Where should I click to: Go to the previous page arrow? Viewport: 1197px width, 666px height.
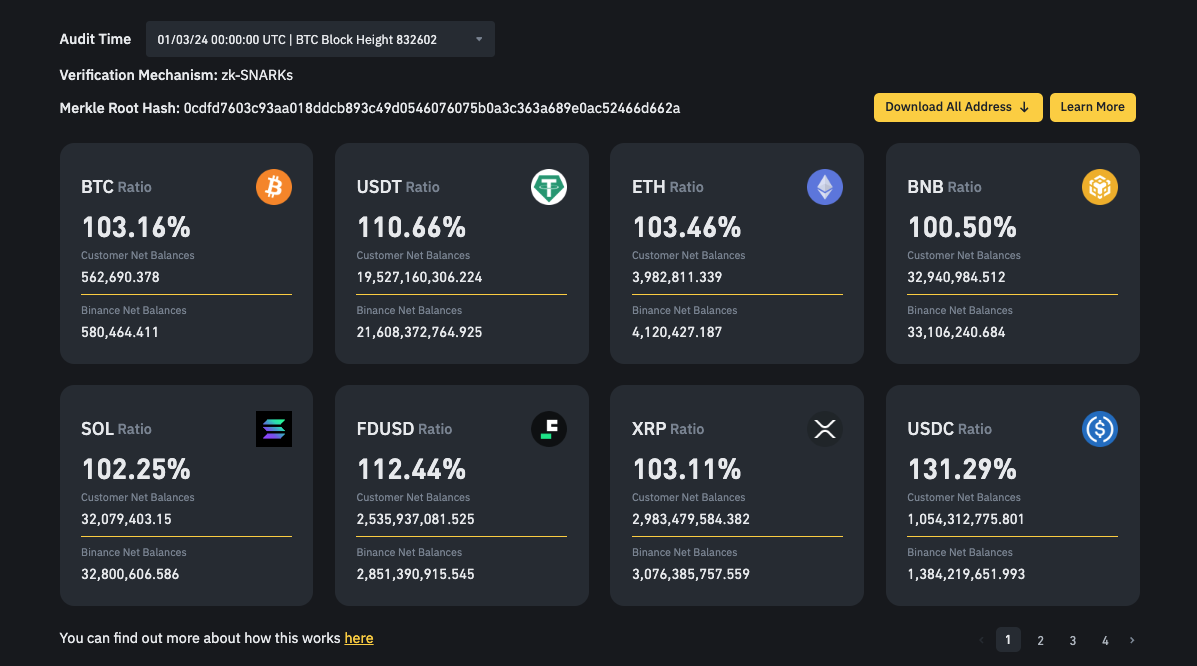[981, 640]
